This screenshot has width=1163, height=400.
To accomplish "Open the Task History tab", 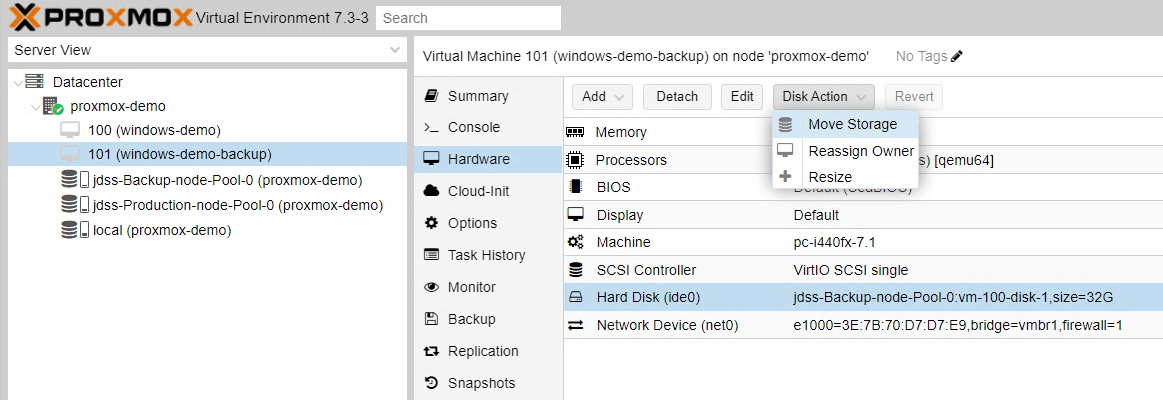I will 488,255.
